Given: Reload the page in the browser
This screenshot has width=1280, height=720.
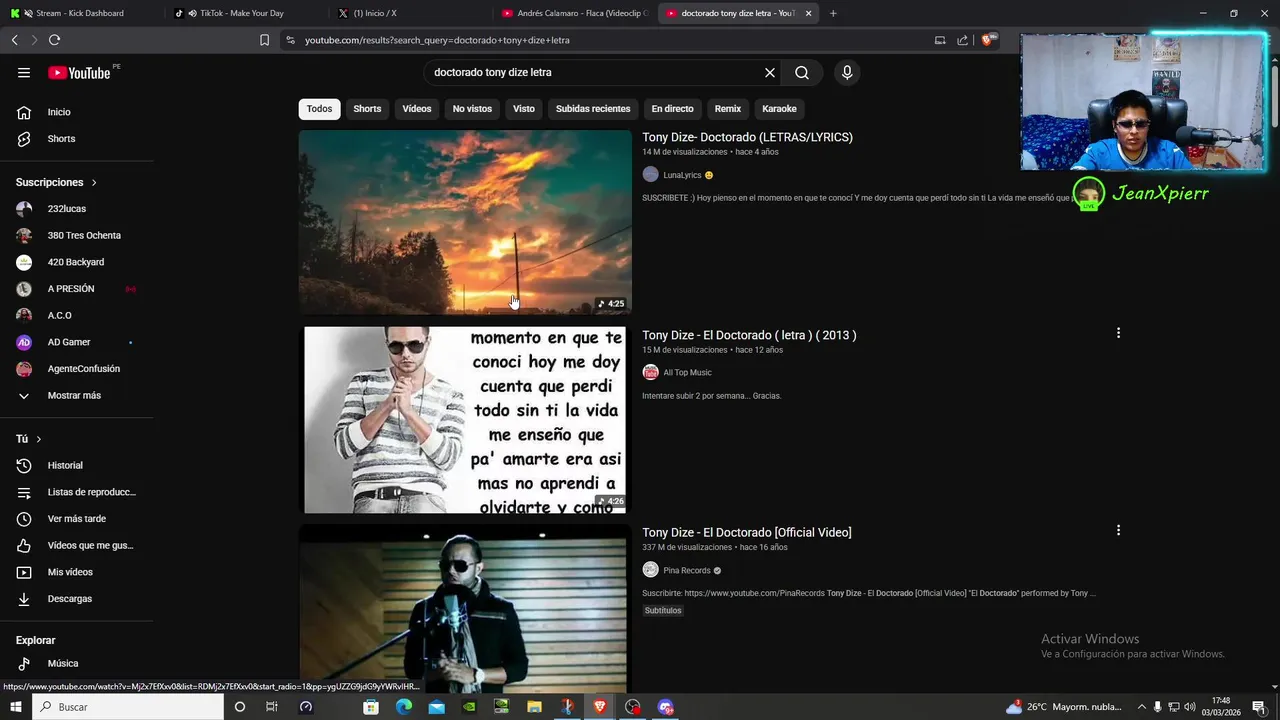Looking at the screenshot, I should (x=54, y=40).
